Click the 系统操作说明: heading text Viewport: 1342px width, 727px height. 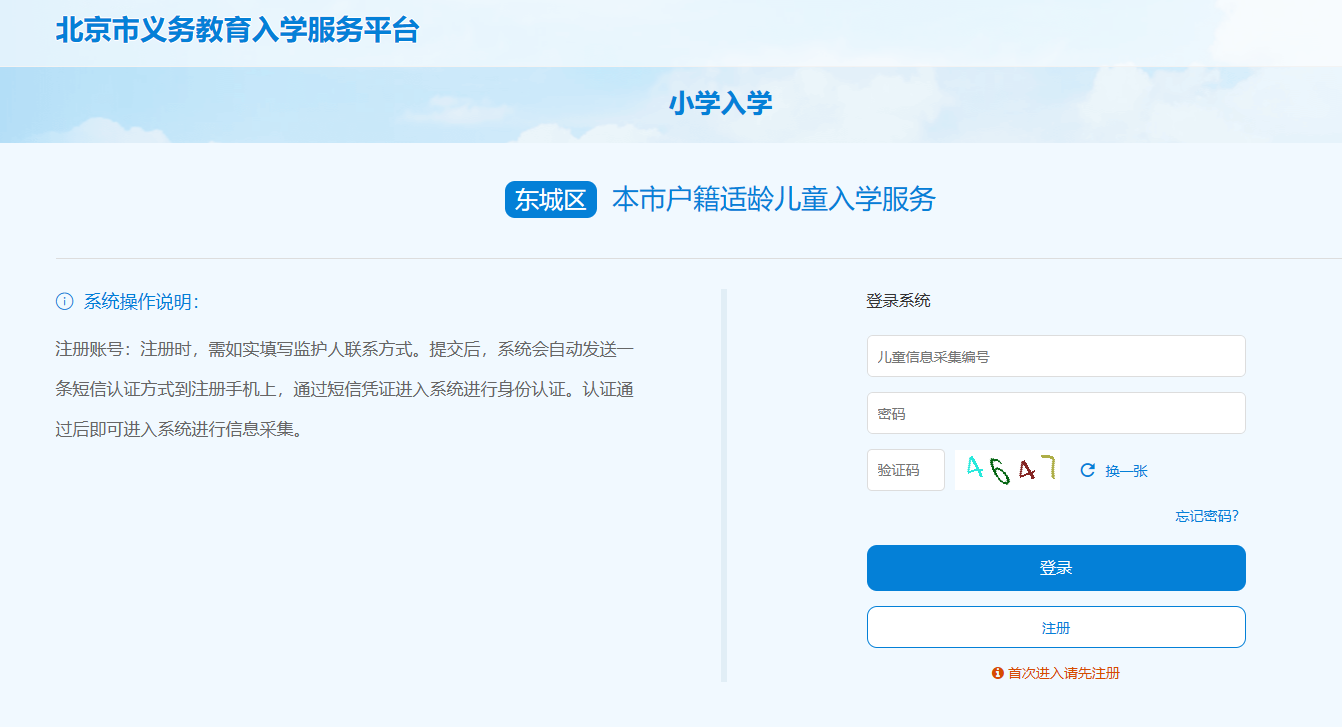click(142, 302)
